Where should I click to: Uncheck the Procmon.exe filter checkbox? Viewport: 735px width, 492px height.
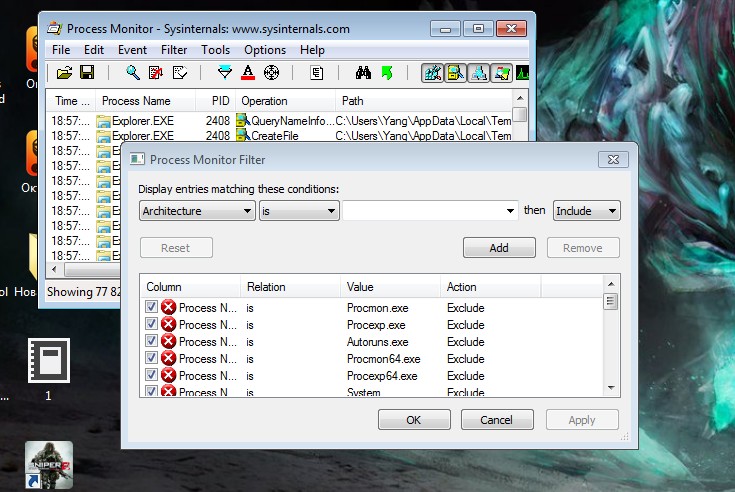coord(151,307)
